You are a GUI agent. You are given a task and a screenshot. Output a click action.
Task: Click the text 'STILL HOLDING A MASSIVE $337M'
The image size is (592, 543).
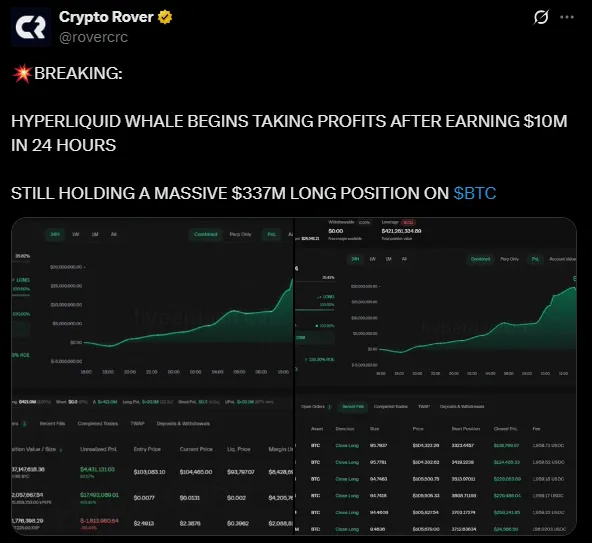click(148, 193)
